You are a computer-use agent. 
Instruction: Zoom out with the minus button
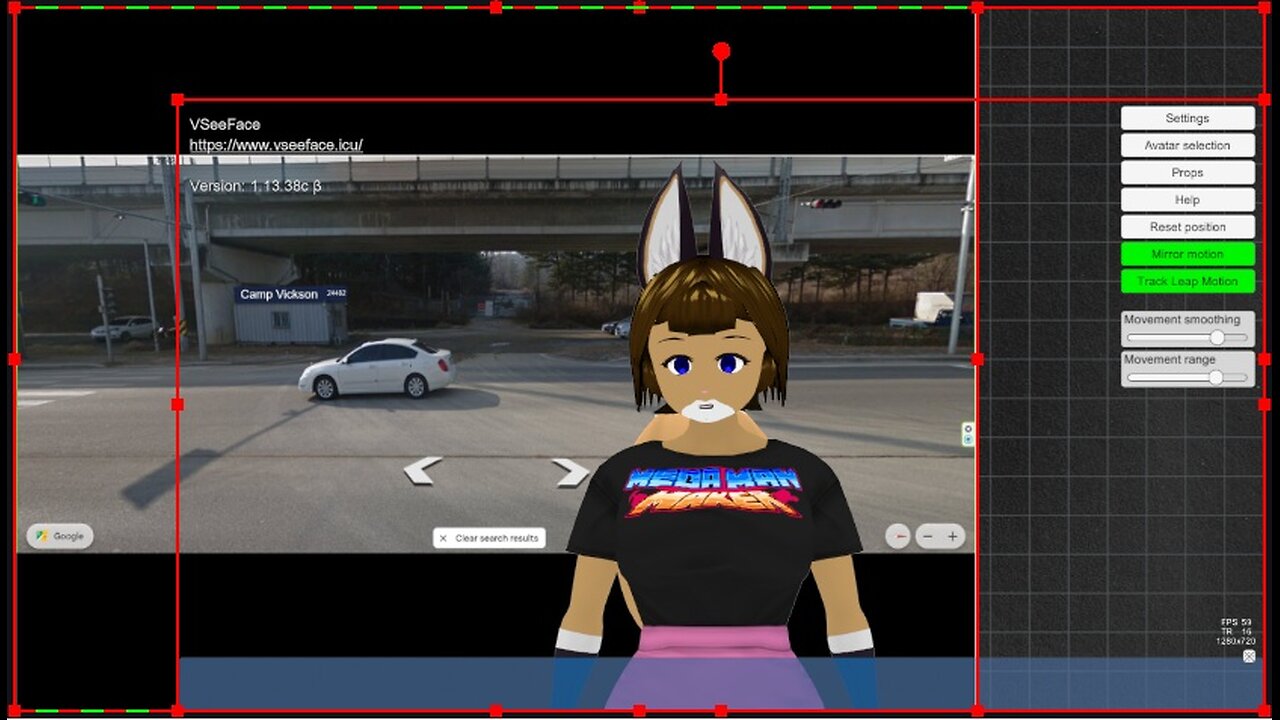point(927,537)
